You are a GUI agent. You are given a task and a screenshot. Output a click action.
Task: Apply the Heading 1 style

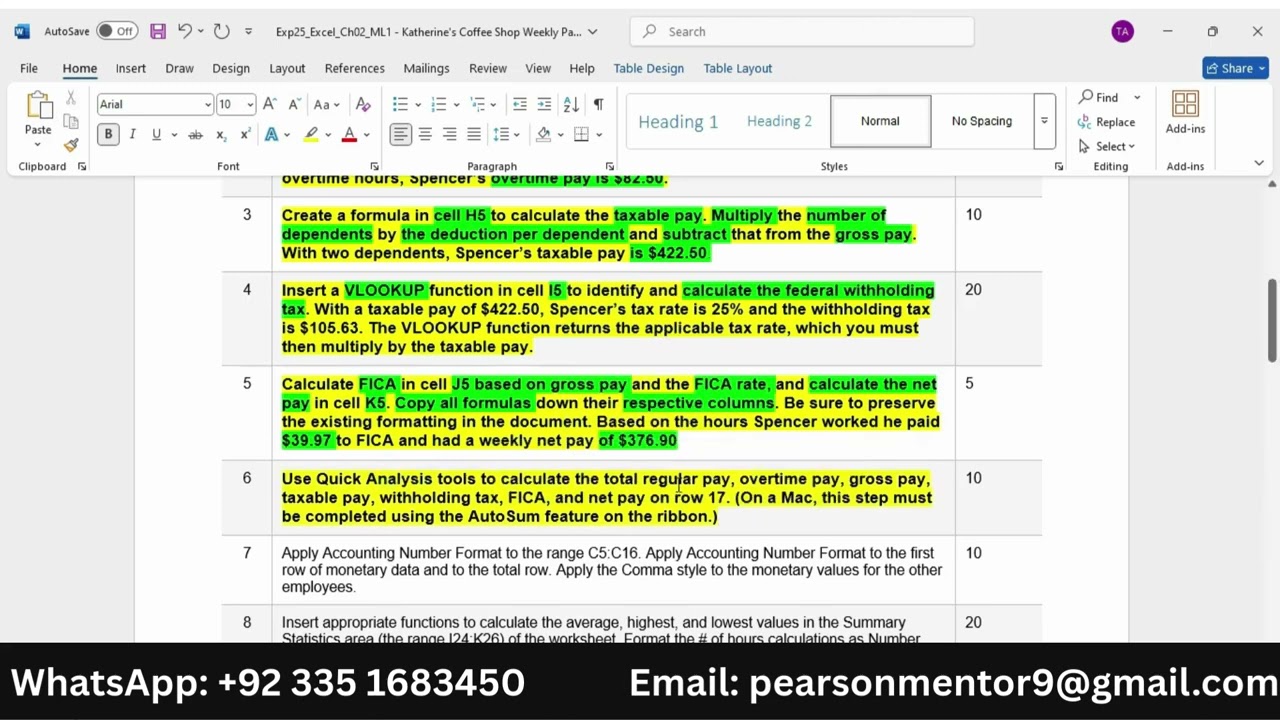[678, 121]
